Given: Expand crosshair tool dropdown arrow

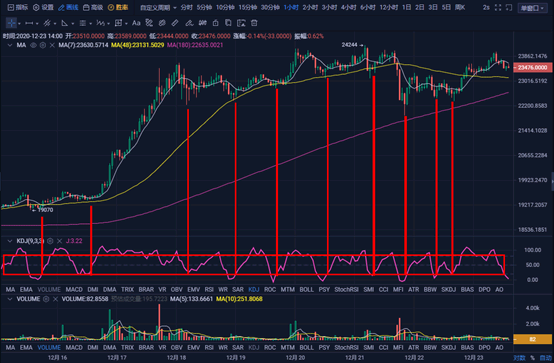Looking at the screenshot, I should (x=19, y=24).
